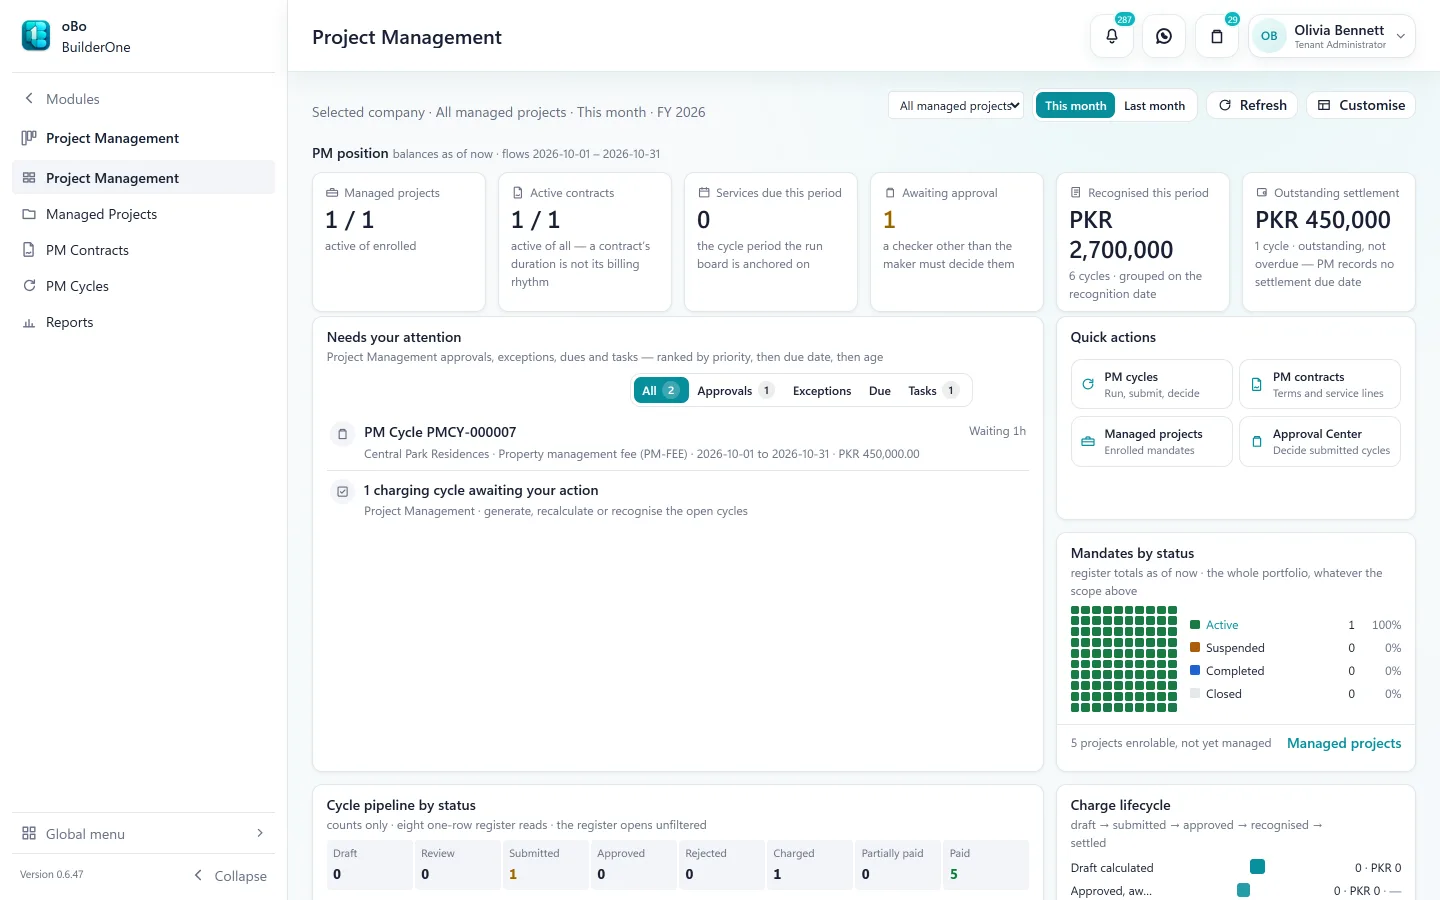Viewport: 1440px width, 900px height.
Task: Click the Refresh button
Action: click(1252, 105)
